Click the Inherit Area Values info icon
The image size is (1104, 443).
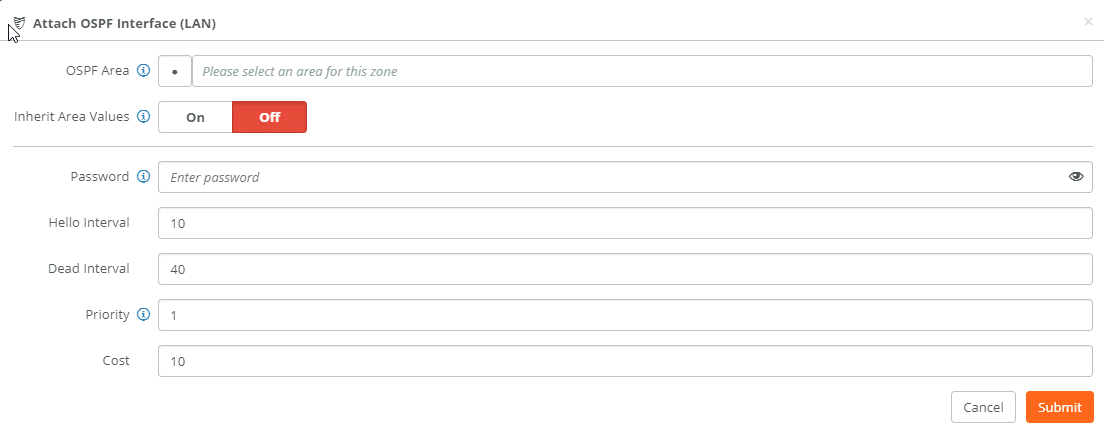(143, 117)
